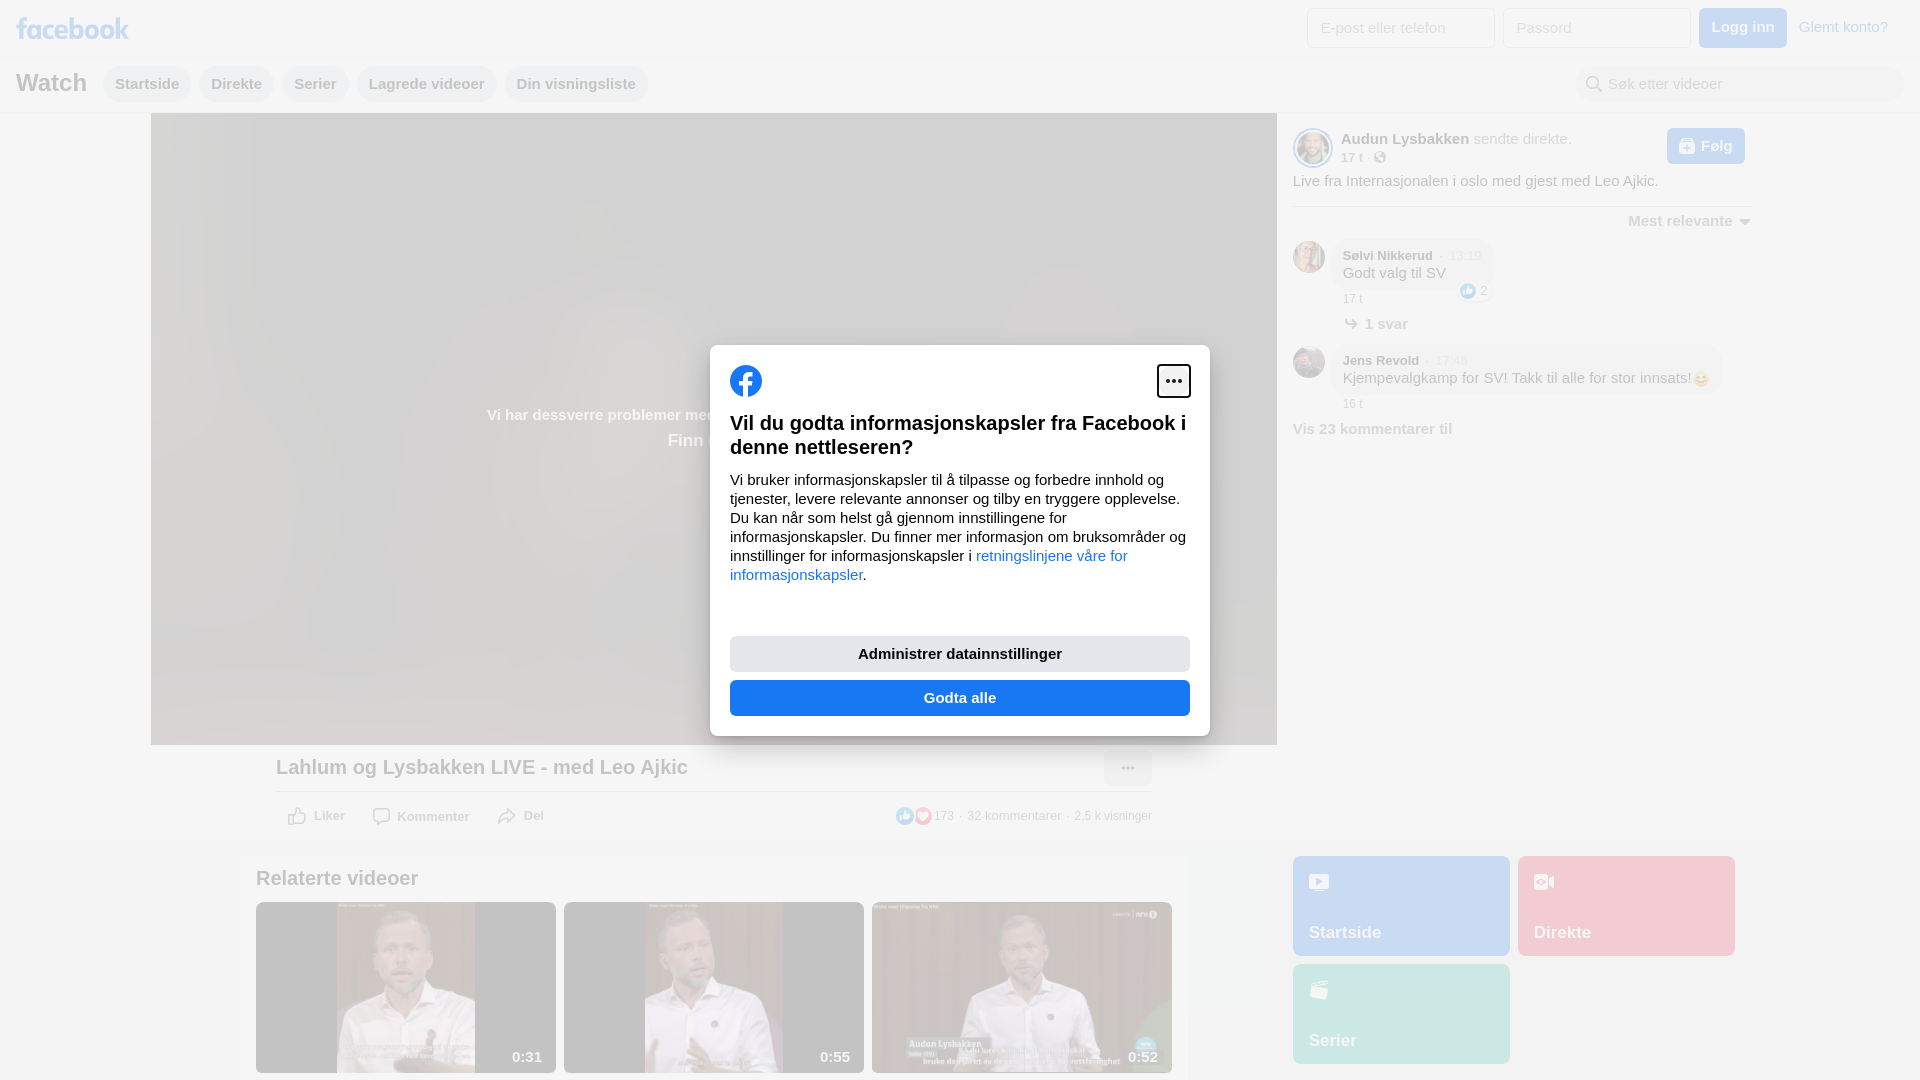Click the Facebook round logo in cookie dialog
Image resolution: width=1920 pixels, height=1080 pixels.
(x=746, y=381)
